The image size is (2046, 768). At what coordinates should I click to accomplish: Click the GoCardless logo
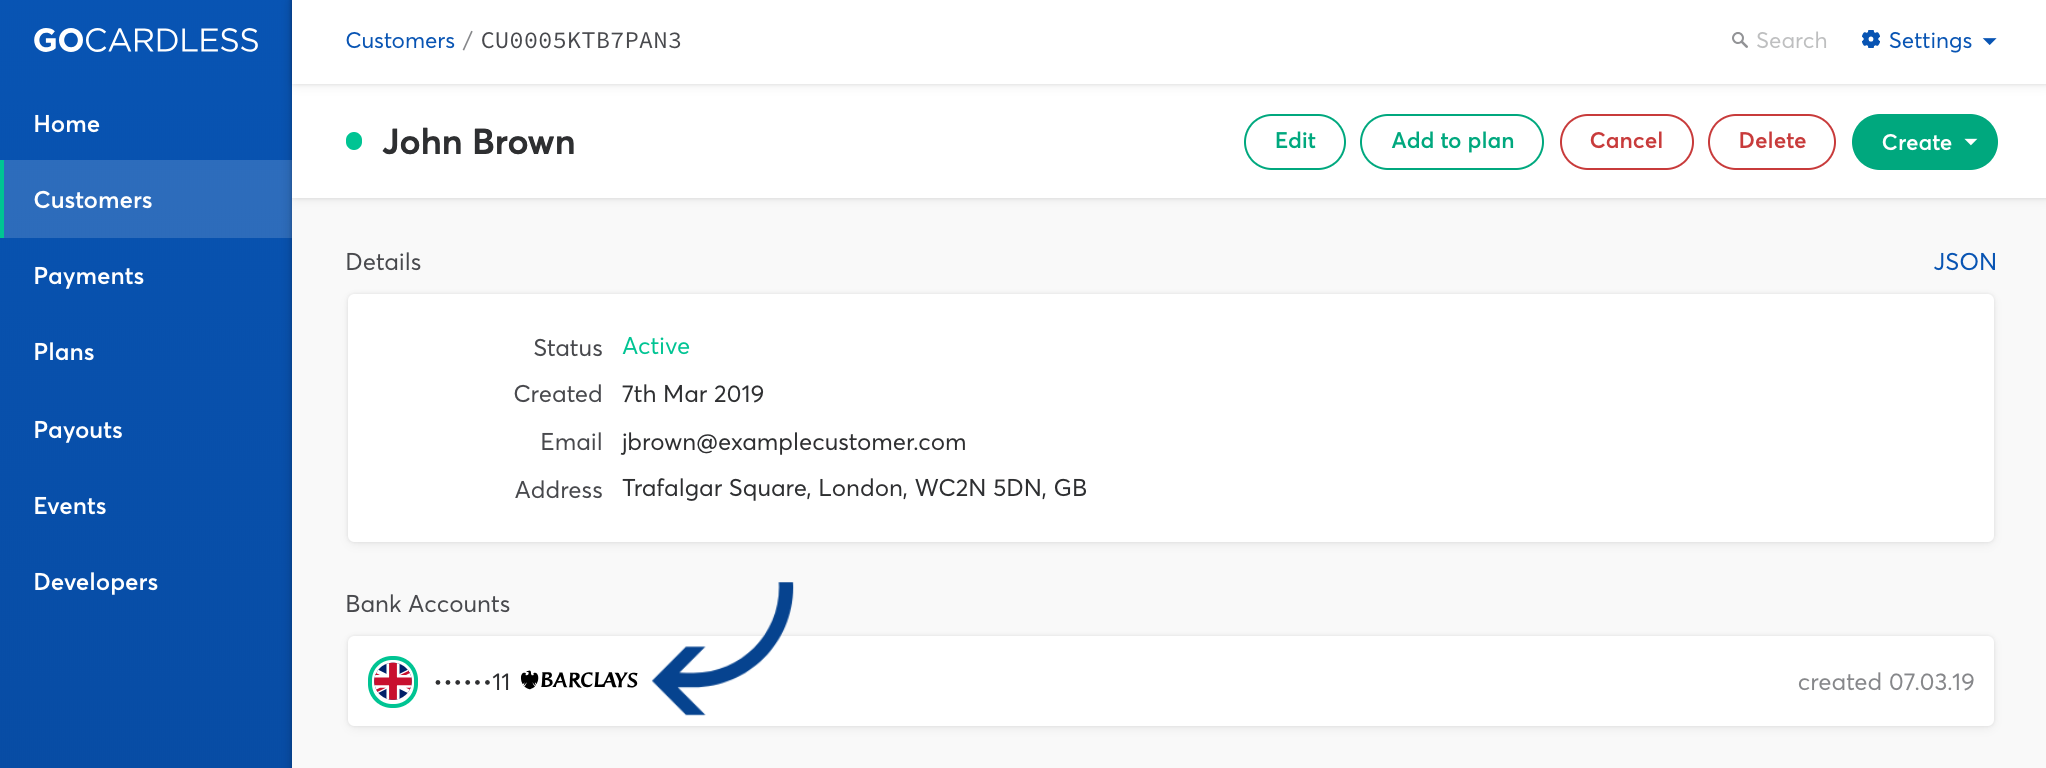point(146,40)
